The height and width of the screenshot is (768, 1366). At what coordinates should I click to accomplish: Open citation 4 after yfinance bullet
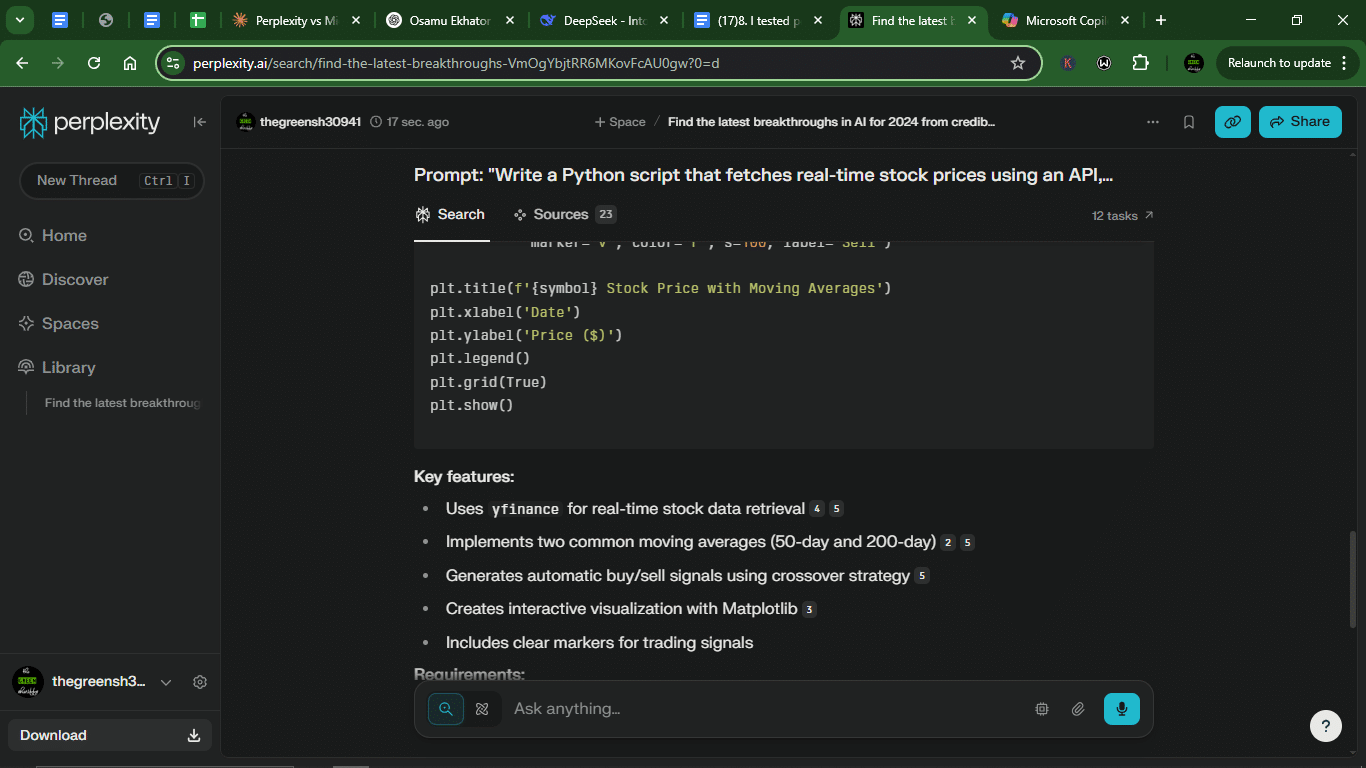coord(817,509)
